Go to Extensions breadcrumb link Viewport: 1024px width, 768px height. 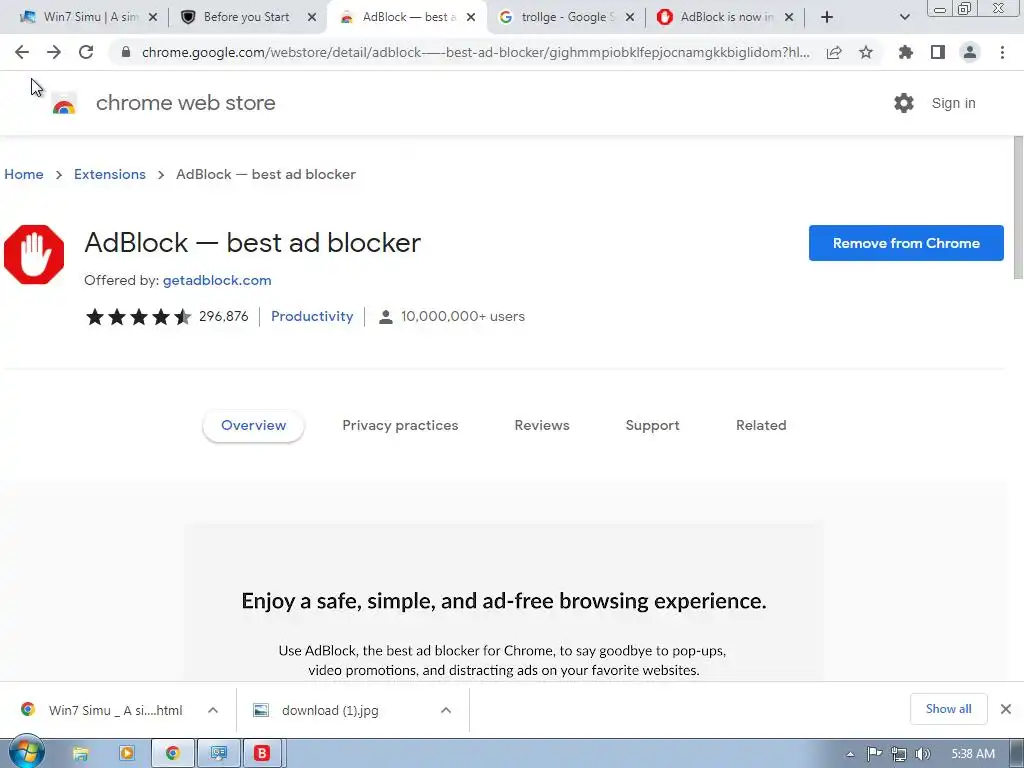pos(110,174)
